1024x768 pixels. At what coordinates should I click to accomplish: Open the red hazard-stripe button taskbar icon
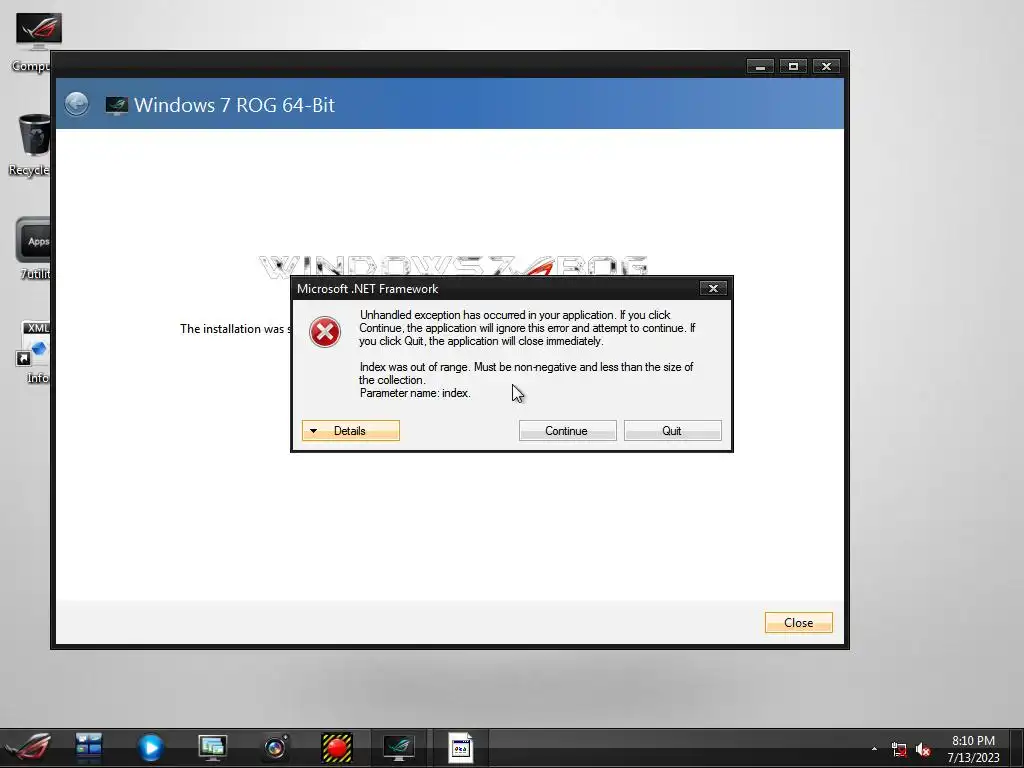pos(337,748)
